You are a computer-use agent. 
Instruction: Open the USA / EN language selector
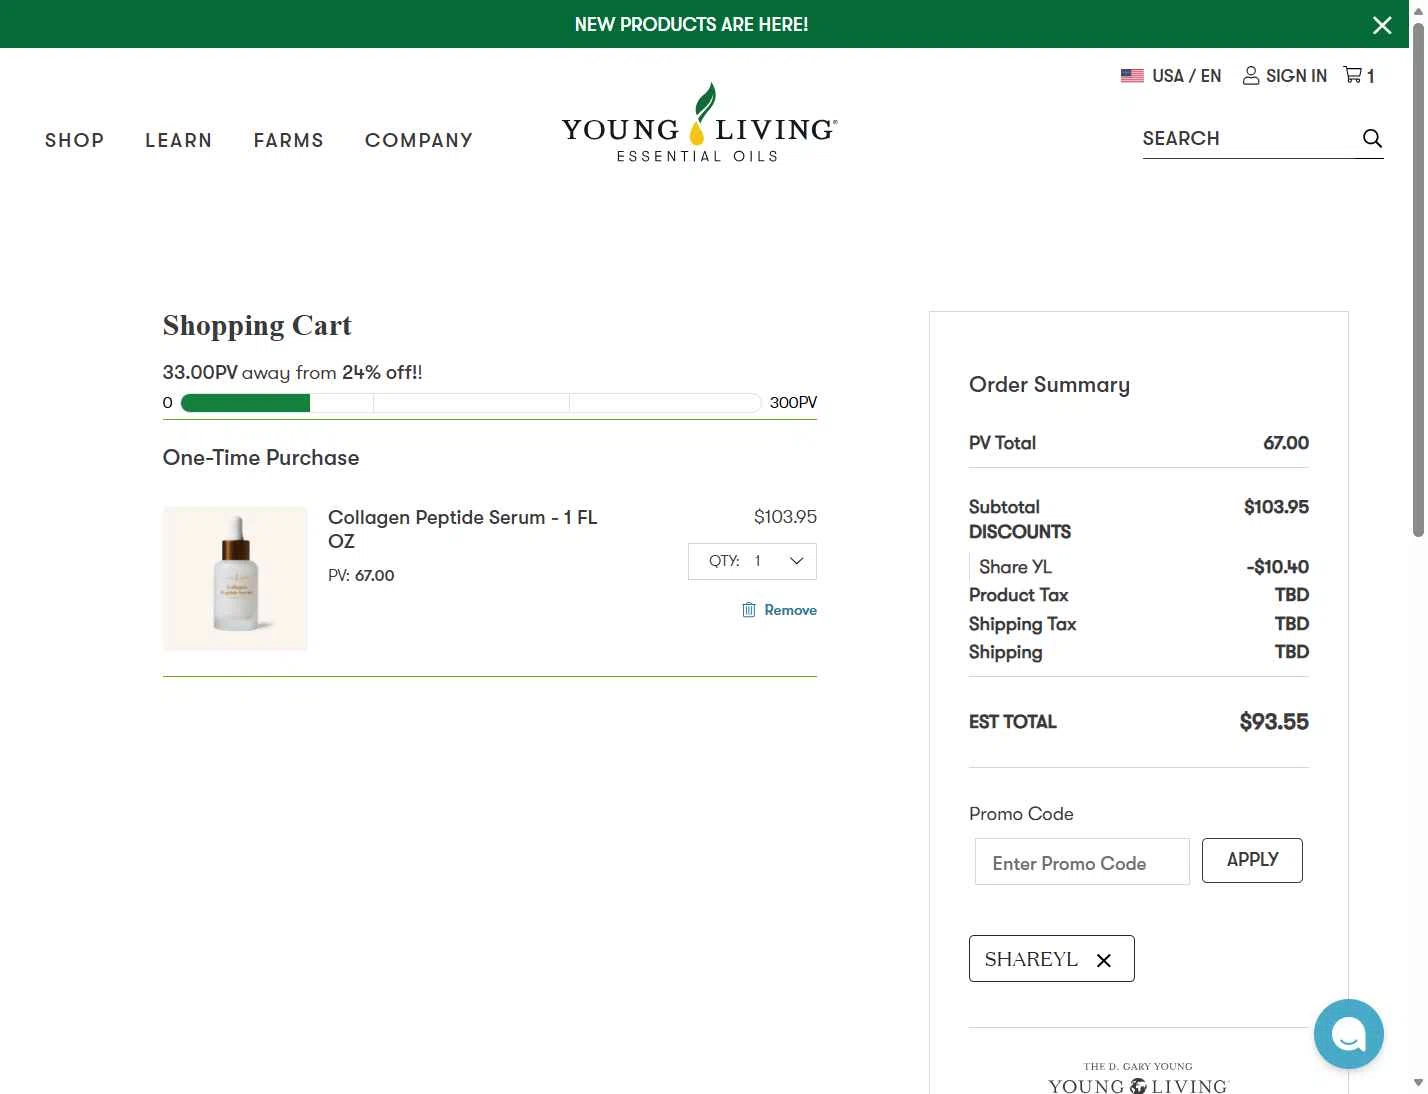click(x=1171, y=76)
